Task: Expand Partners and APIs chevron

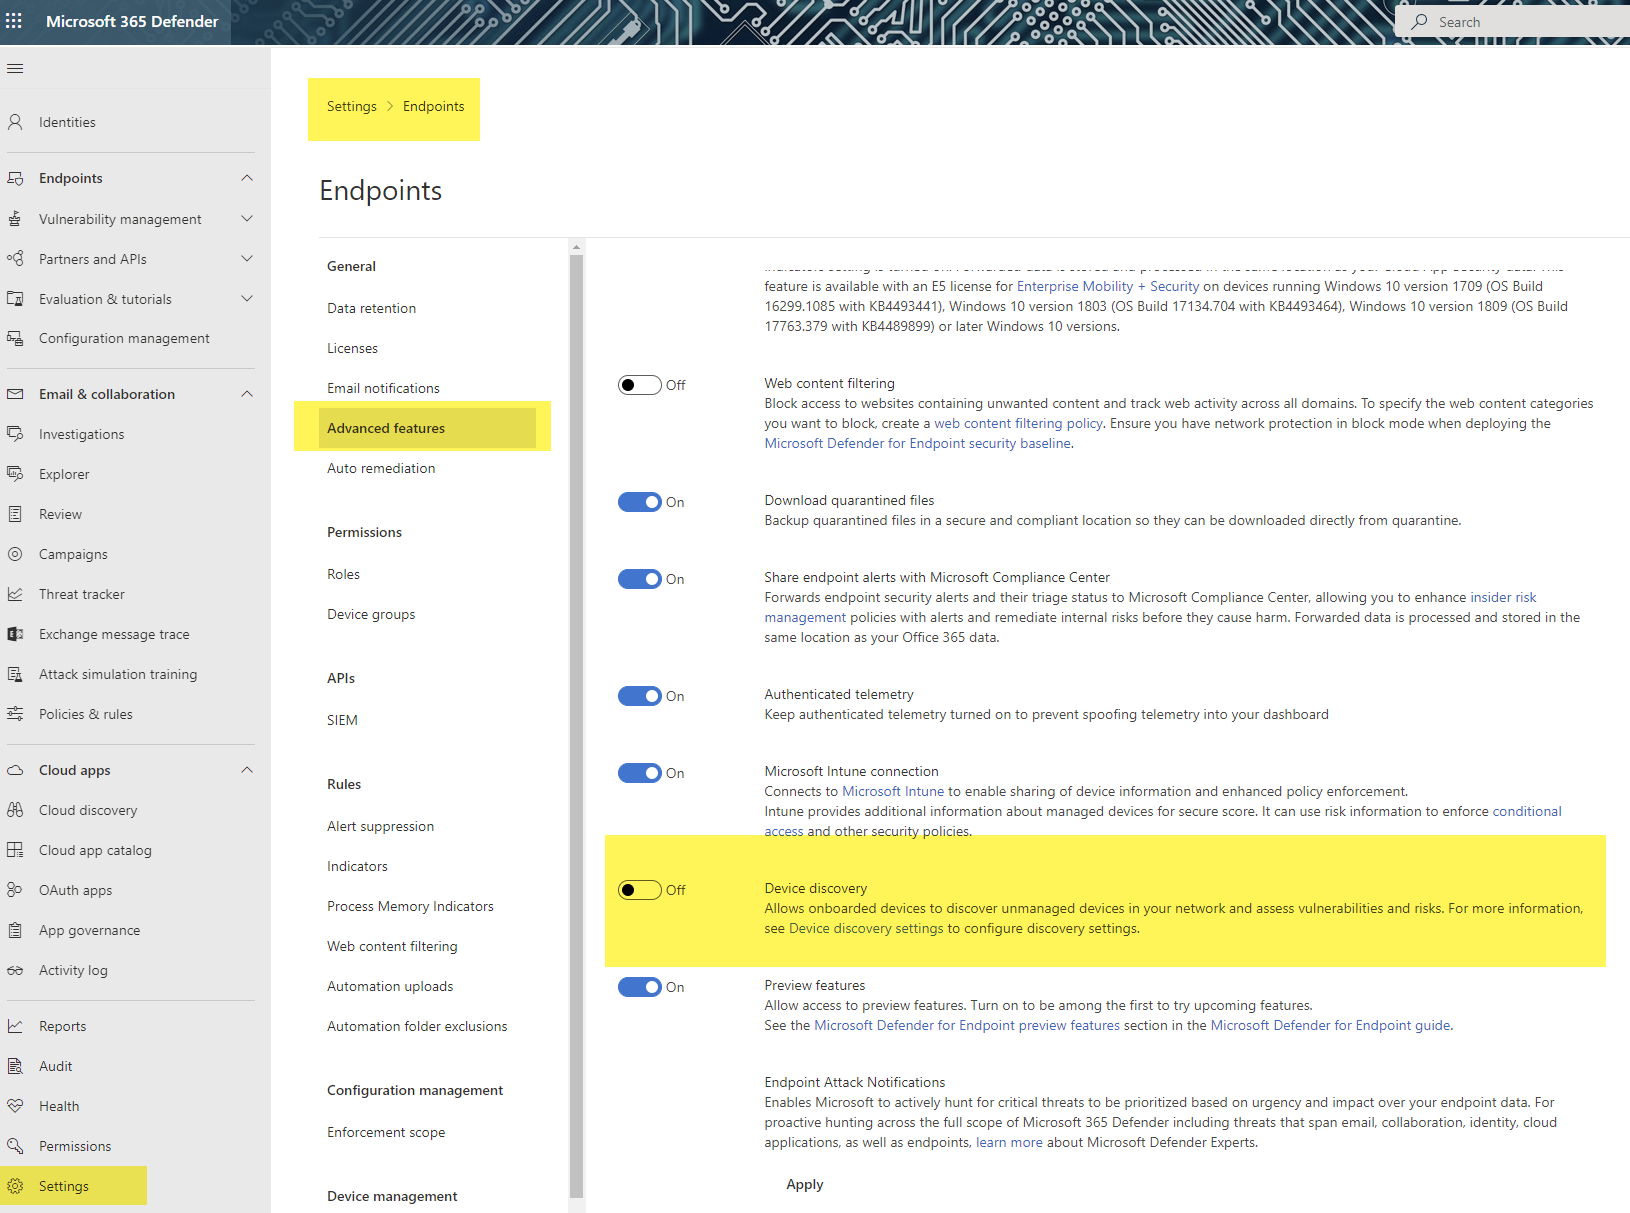Action: click(x=247, y=259)
